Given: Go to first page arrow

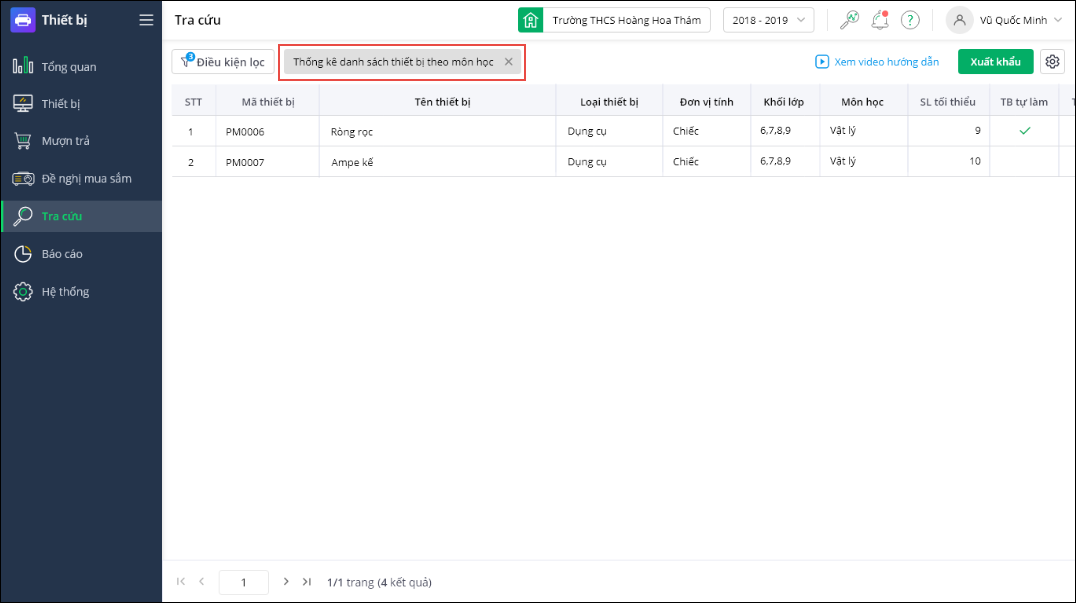Looking at the screenshot, I should (180, 582).
